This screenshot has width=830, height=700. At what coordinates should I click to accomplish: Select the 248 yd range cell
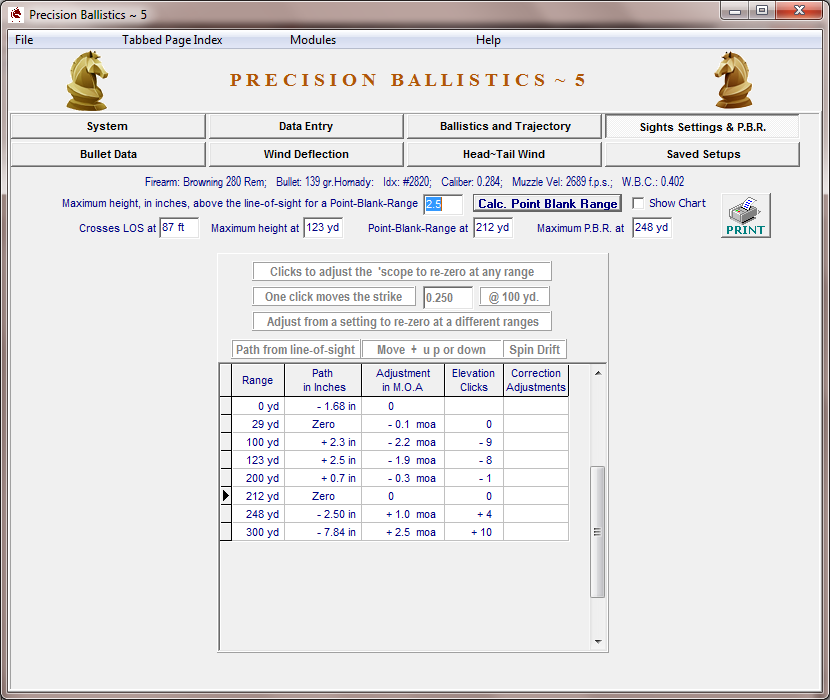click(258, 514)
